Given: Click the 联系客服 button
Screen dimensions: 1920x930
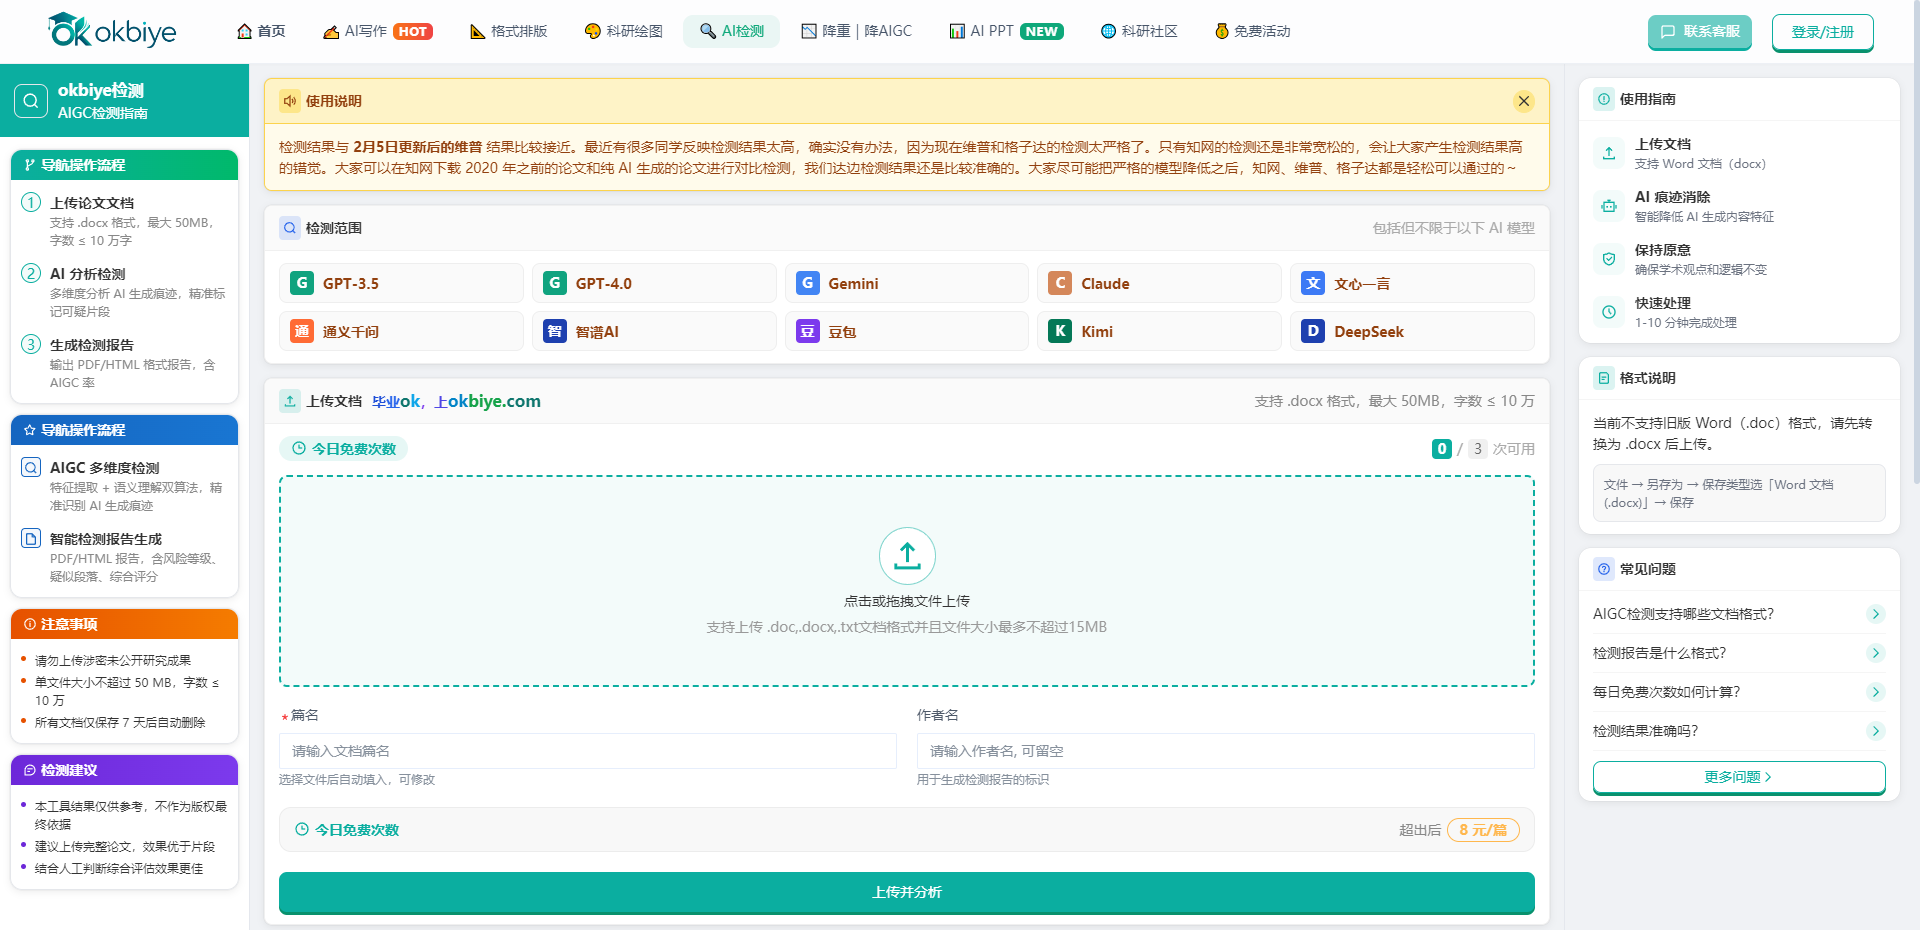Looking at the screenshot, I should tap(1700, 32).
